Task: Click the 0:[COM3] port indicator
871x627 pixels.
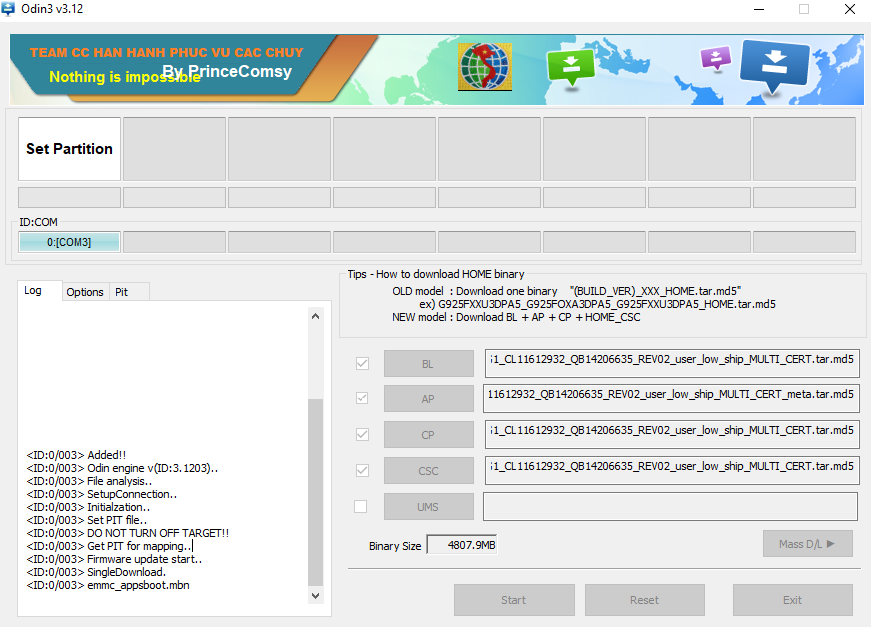Action: click(x=69, y=242)
